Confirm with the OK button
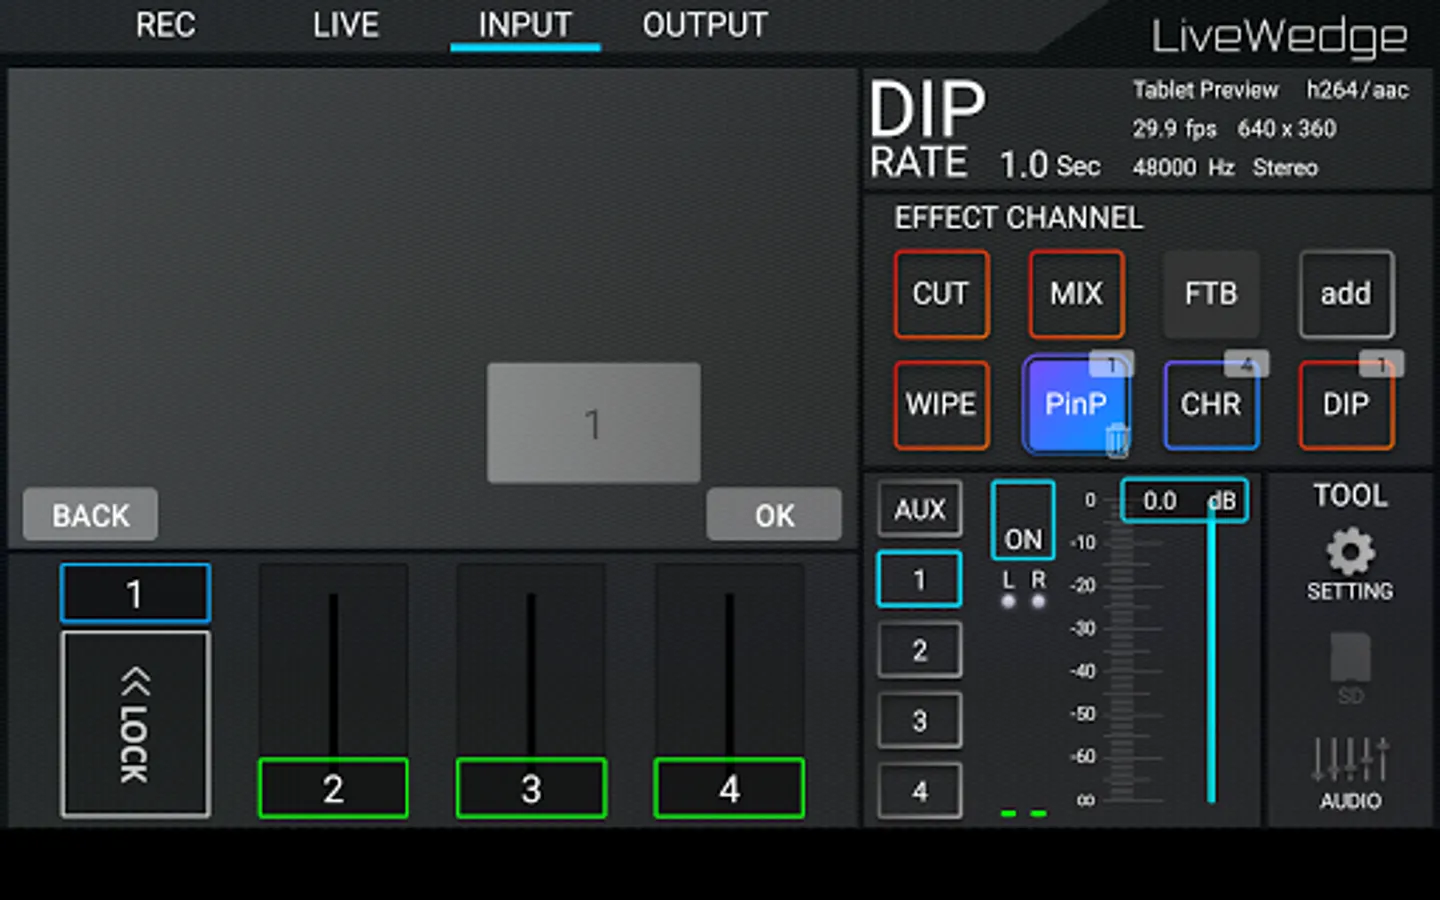Image resolution: width=1440 pixels, height=900 pixels. 774,515
